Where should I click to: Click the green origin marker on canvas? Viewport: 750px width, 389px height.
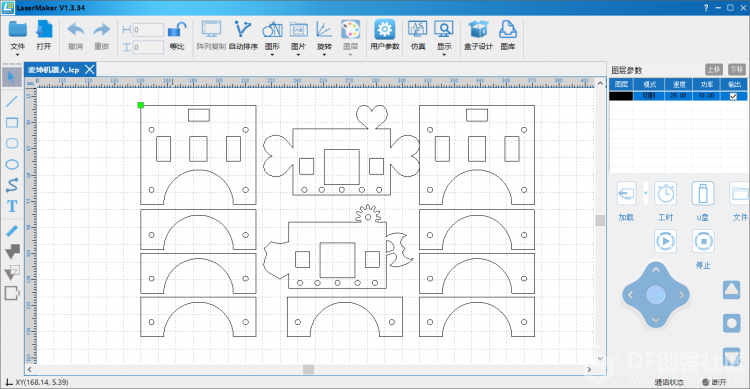[x=140, y=105]
